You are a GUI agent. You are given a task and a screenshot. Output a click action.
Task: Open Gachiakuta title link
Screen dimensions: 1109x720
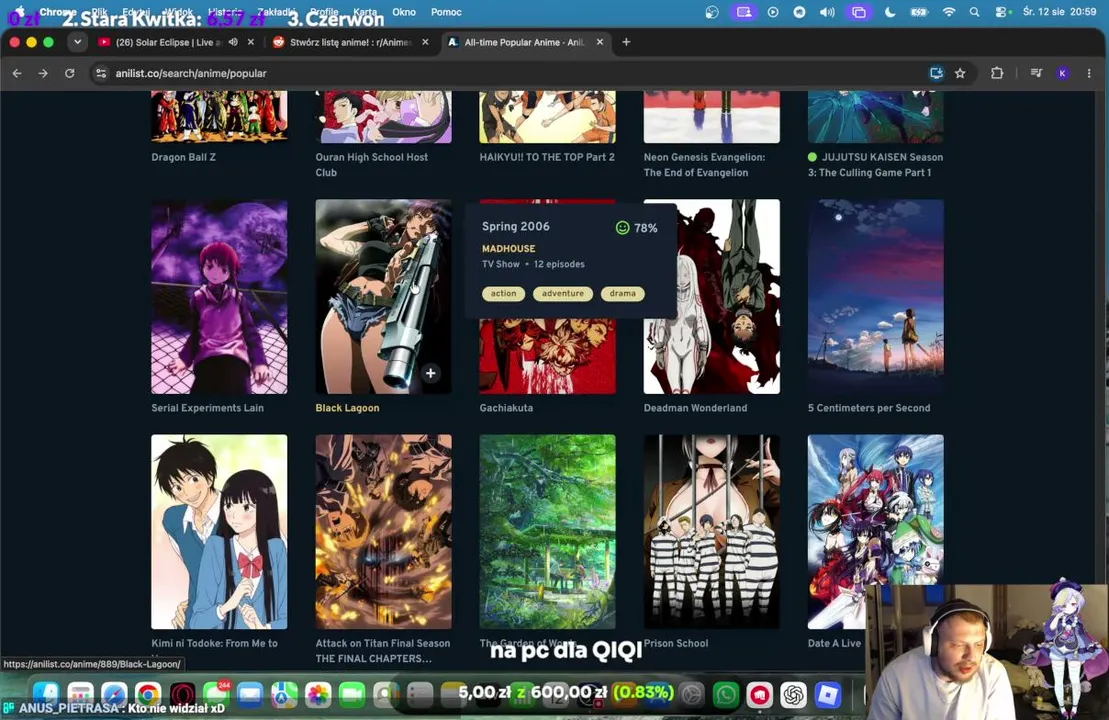coord(506,407)
